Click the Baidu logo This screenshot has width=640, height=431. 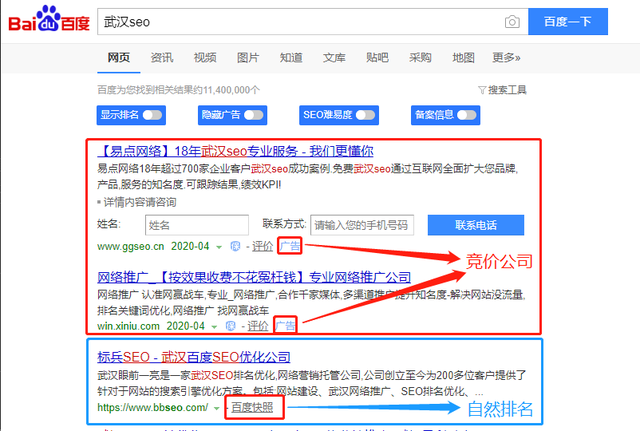[49, 19]
